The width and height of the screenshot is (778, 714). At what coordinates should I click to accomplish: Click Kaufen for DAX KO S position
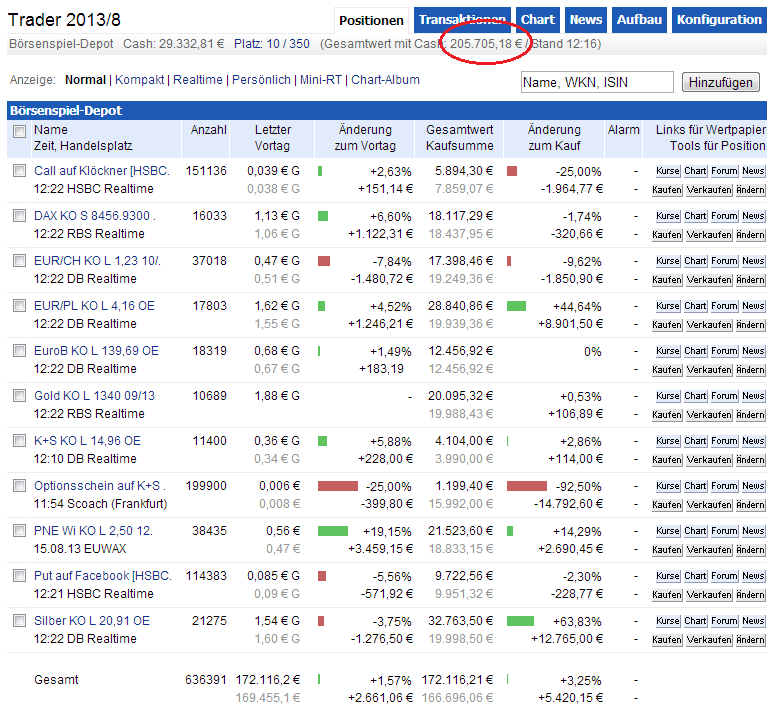point(667,235)
